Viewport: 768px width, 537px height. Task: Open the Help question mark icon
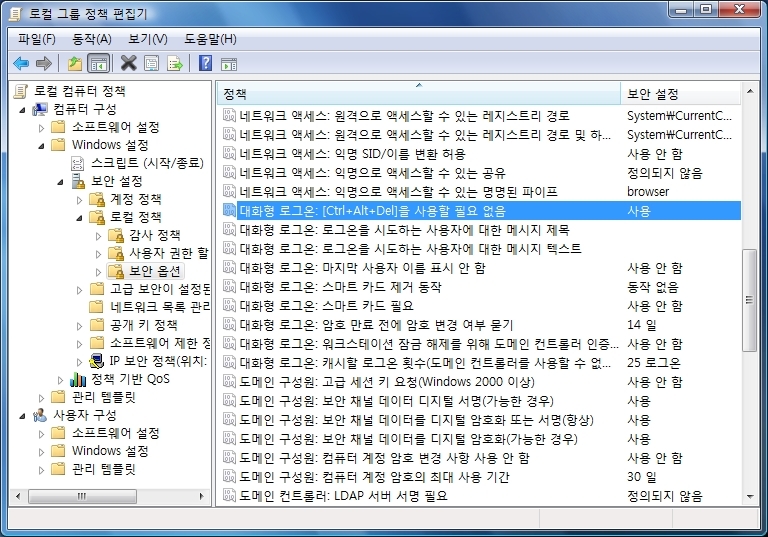pos(205,63)
